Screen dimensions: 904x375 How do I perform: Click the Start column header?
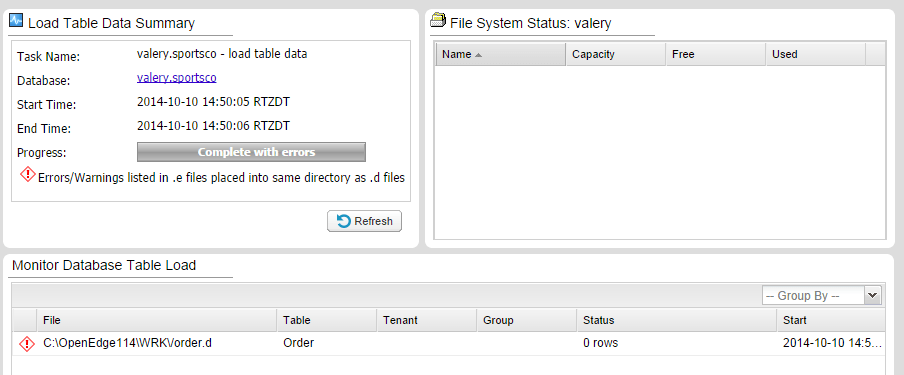(x=831, y=320)
